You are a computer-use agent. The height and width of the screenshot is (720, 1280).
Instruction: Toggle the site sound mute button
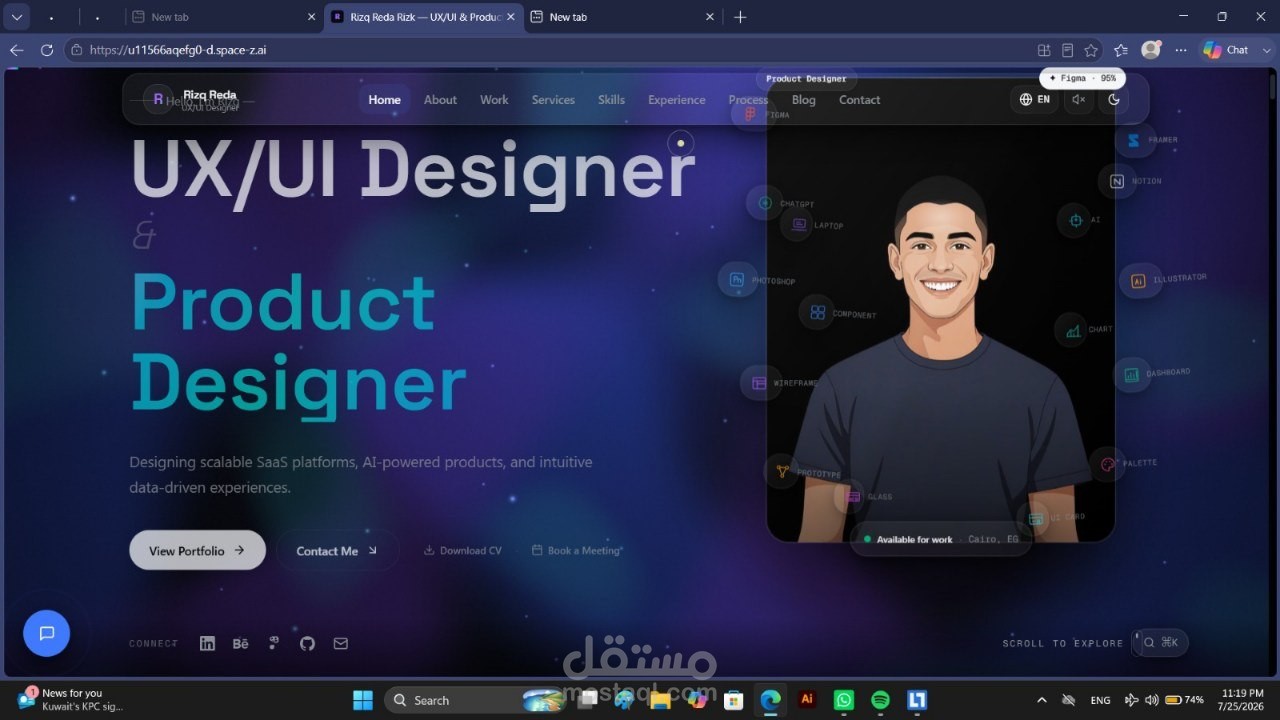click(x=1079, y=99)
